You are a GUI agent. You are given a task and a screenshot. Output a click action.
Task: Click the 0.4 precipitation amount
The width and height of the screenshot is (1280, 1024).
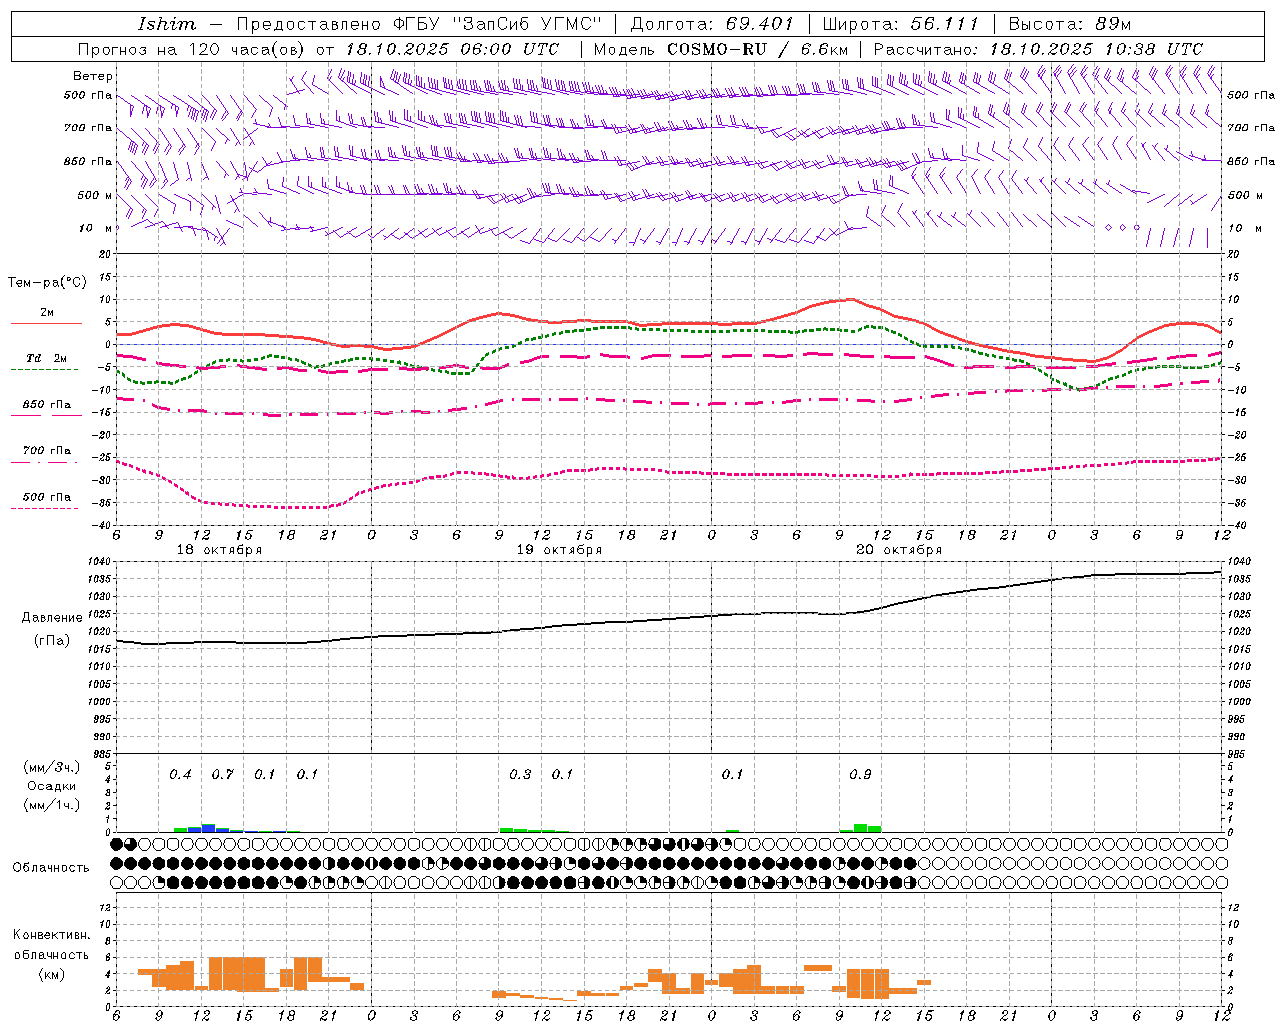(x=180, y=774)
